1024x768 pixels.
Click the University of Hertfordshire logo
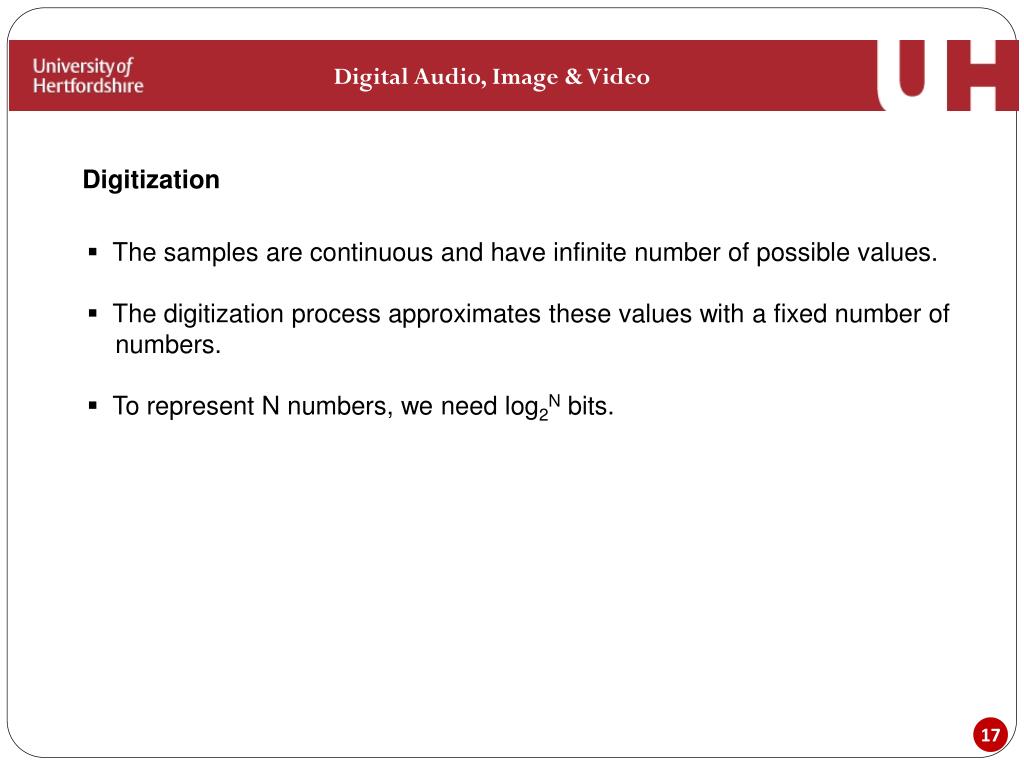pos(88,76)
